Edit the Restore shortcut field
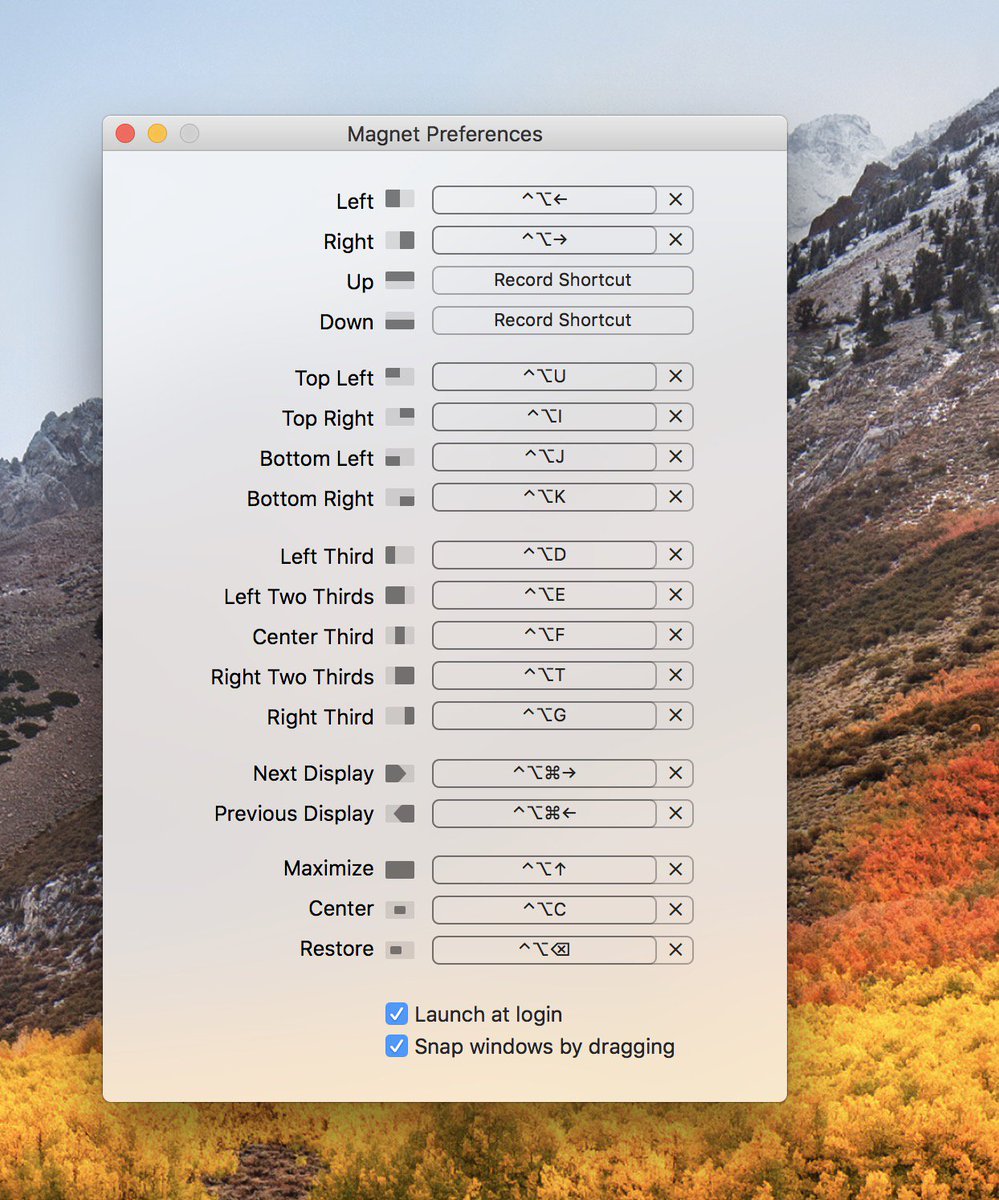 [x=545, y=949]
